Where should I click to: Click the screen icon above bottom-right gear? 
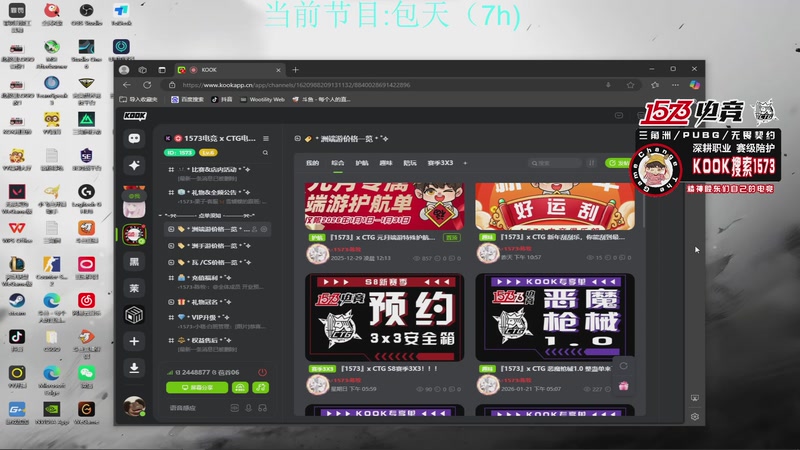pos(694,398)
